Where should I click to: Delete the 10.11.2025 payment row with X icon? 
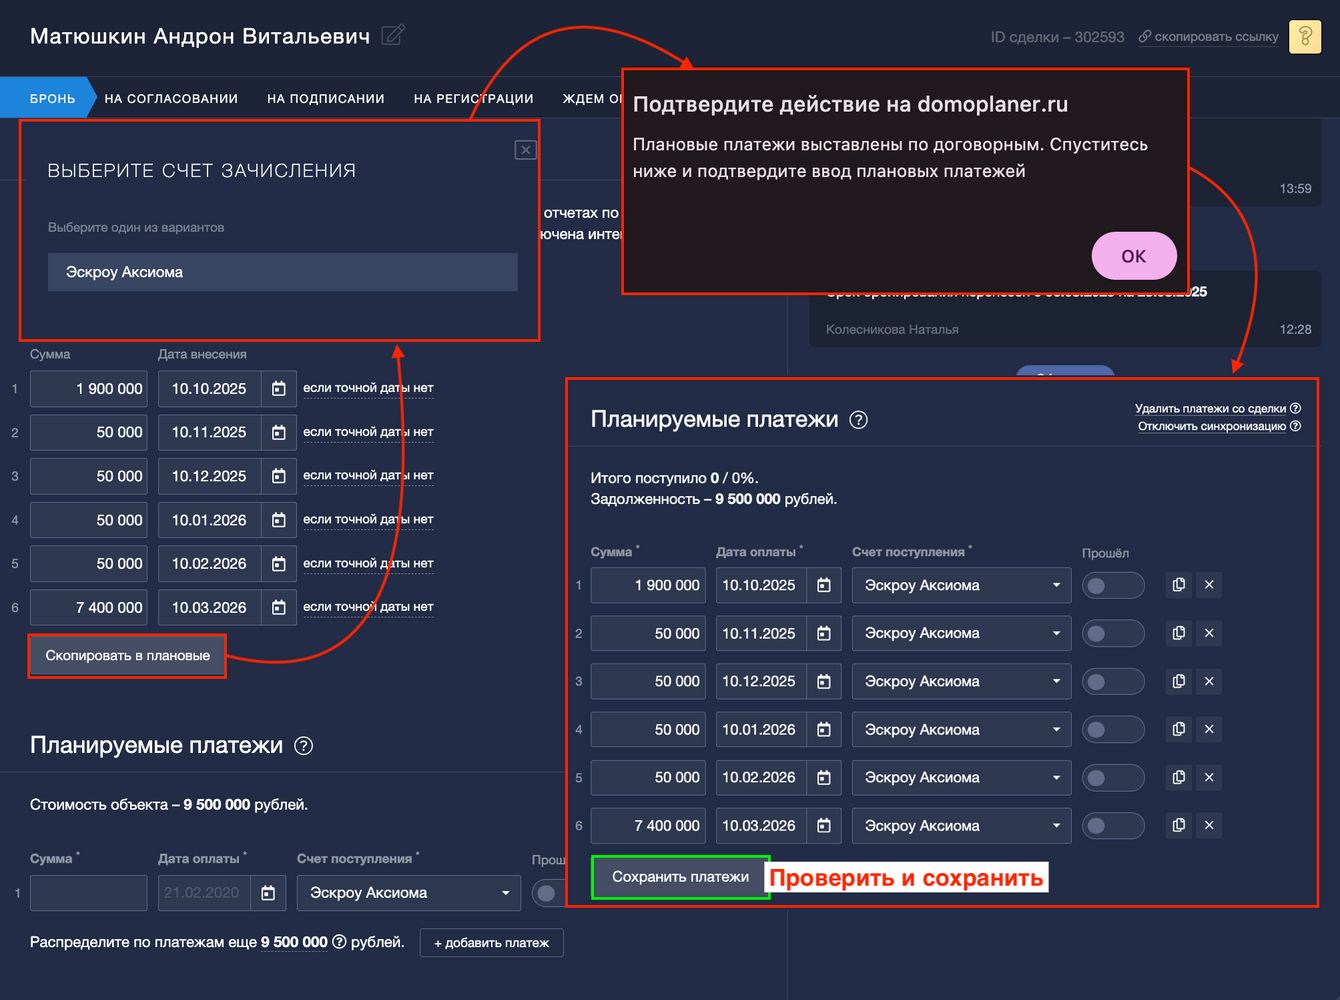point(1209,633)
